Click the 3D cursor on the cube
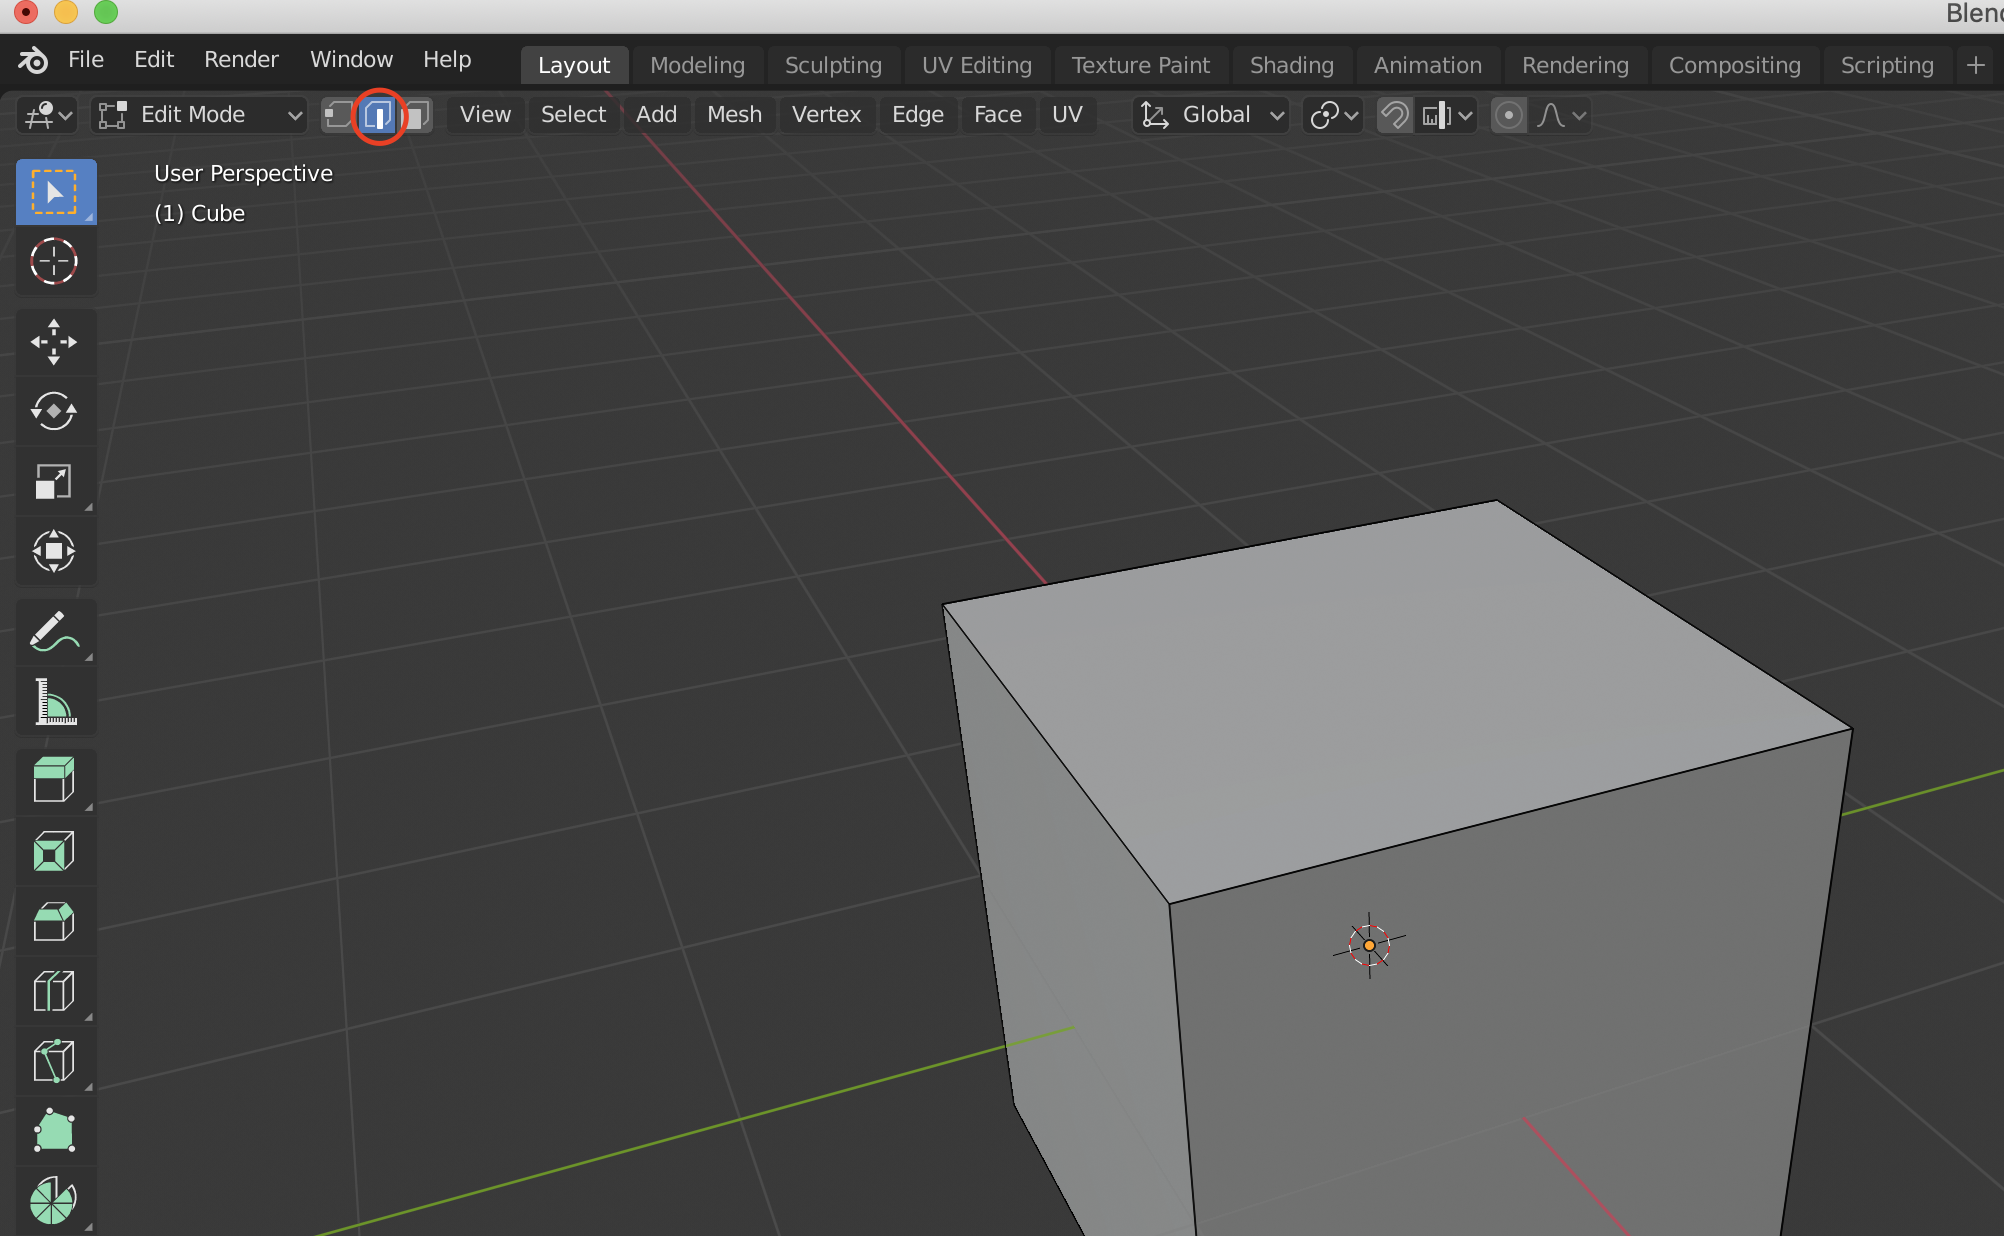The image size is (2004, 1236). tap(1369, 945)
